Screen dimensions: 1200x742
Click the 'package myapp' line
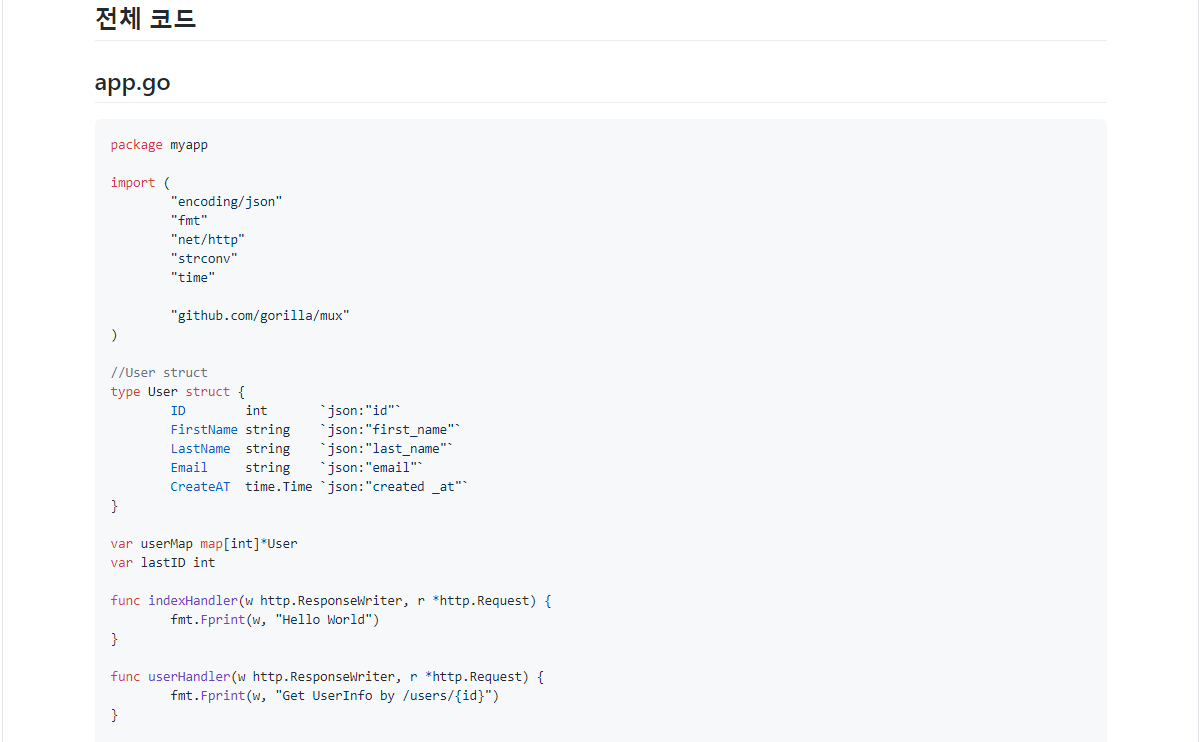[x=159, y=145]
